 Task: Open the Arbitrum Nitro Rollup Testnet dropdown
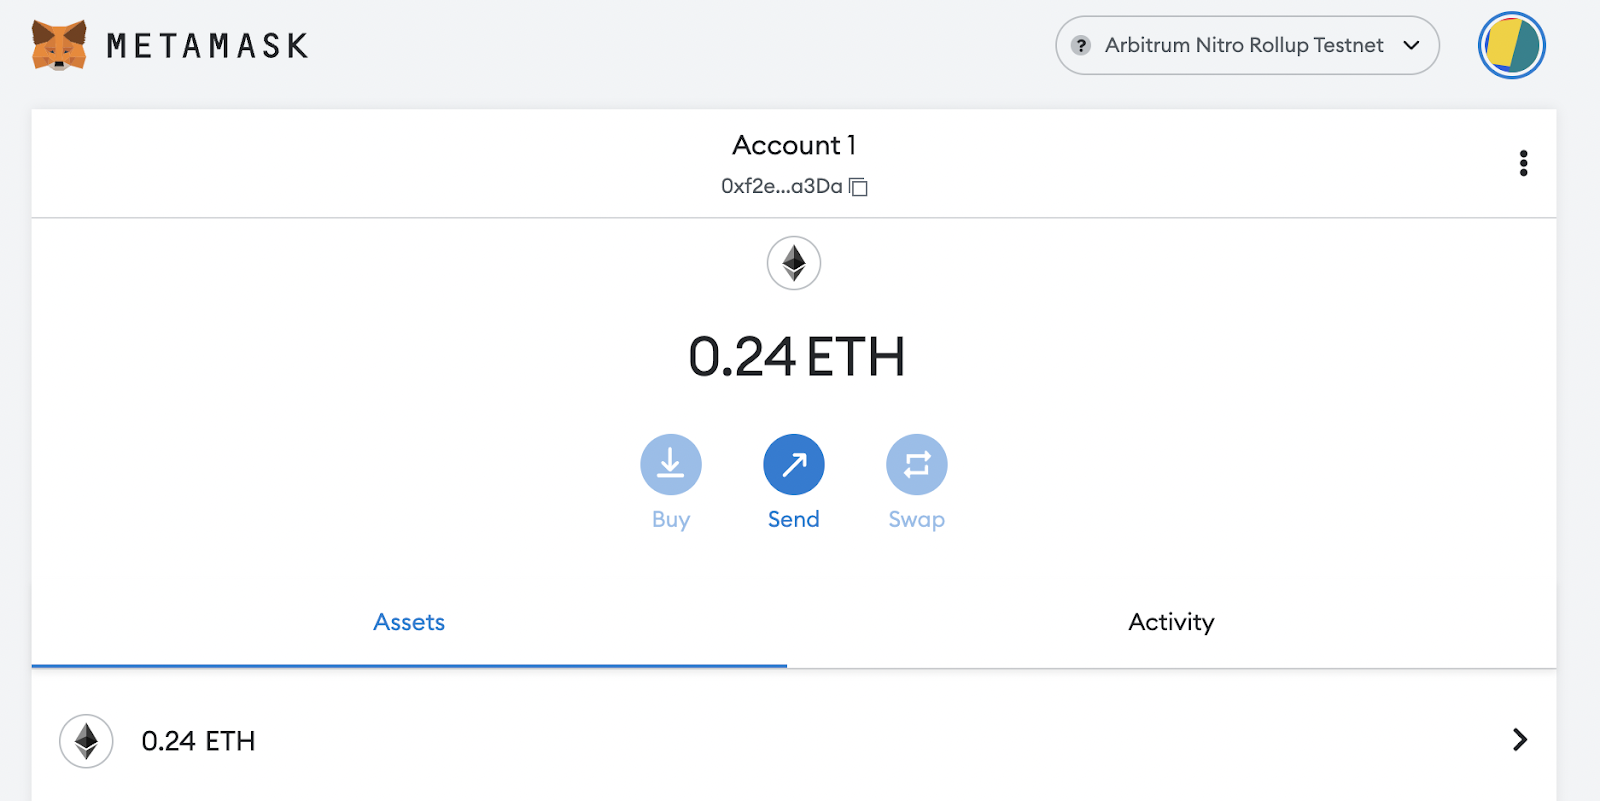tap(1243, 45)
